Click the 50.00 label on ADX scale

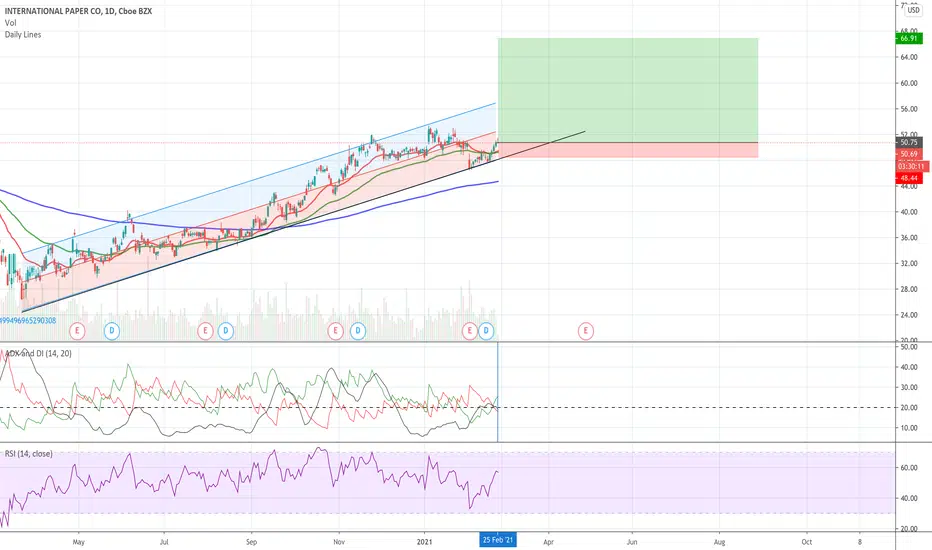pyautogui.click(x=908, y=347)
